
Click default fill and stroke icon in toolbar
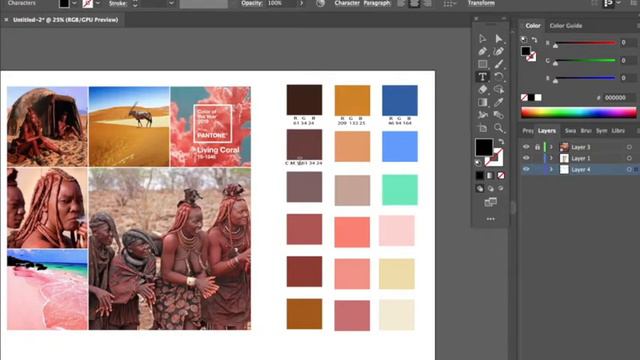[x=478, y=163]
